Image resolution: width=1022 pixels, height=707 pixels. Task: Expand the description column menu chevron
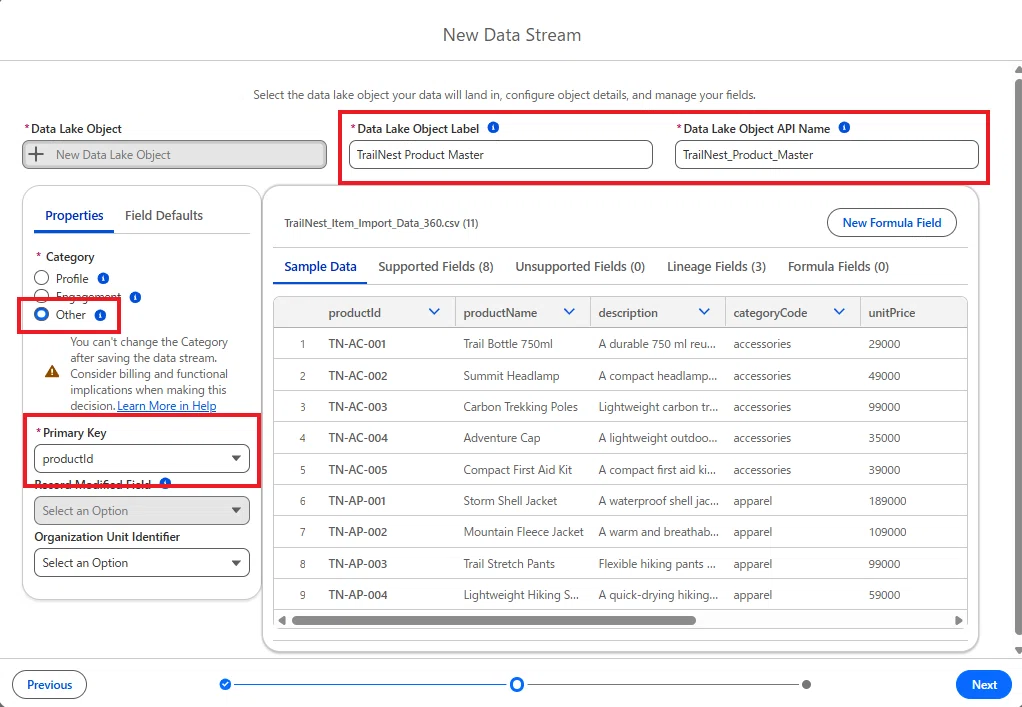tap(704, 312)
